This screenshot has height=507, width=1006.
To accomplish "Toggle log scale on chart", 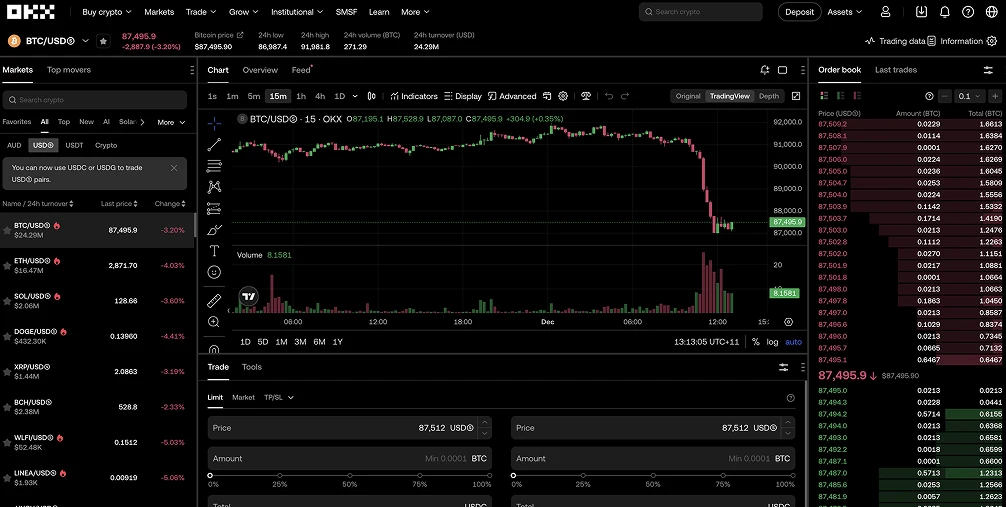I will [772, 342].
